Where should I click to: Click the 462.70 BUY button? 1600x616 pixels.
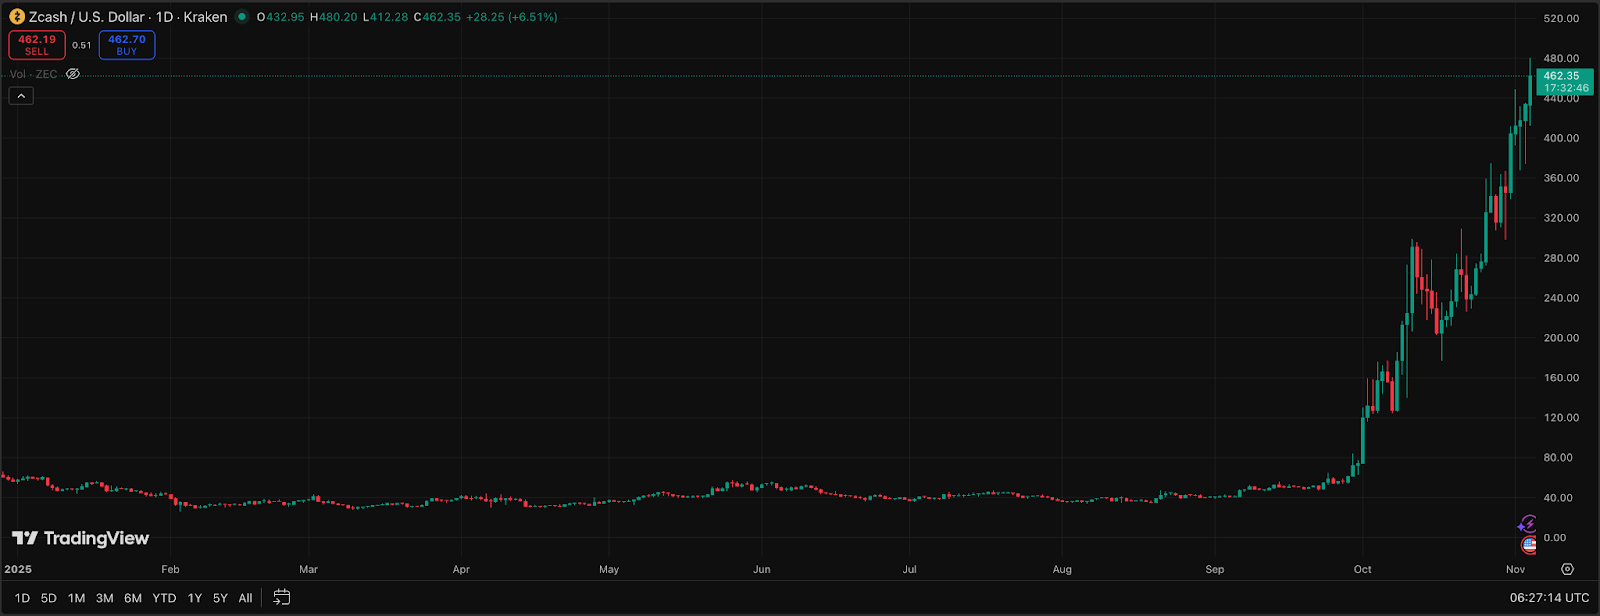pos(127,45)
